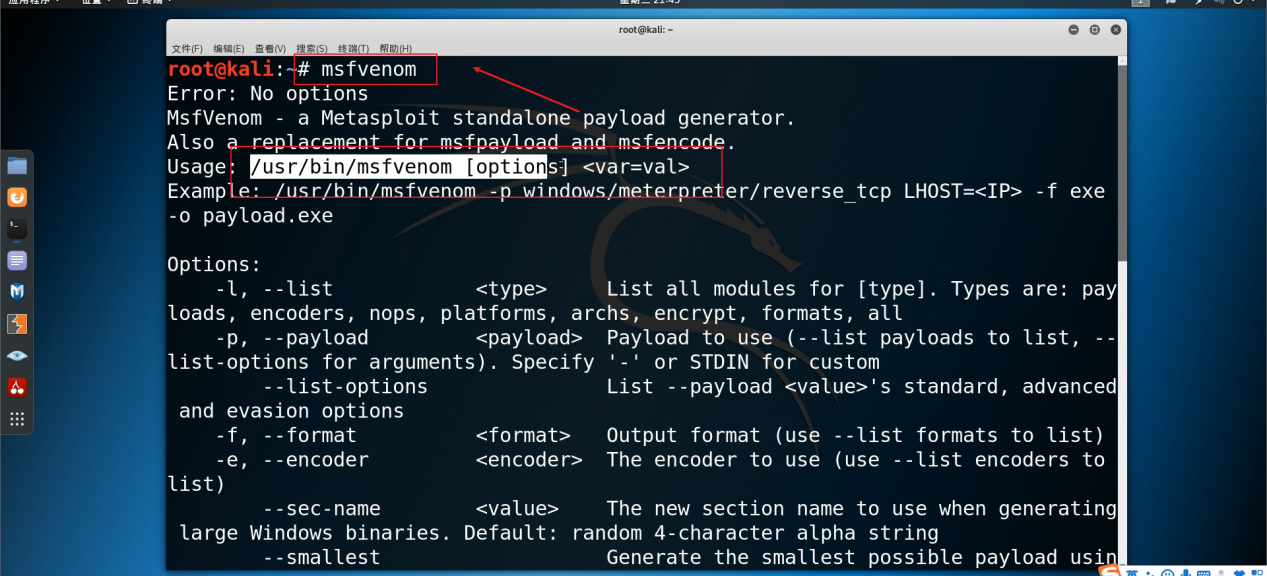Open the 帮助(H) menu in the terminal
The image size is (1267, 576).
pos(395,49)
